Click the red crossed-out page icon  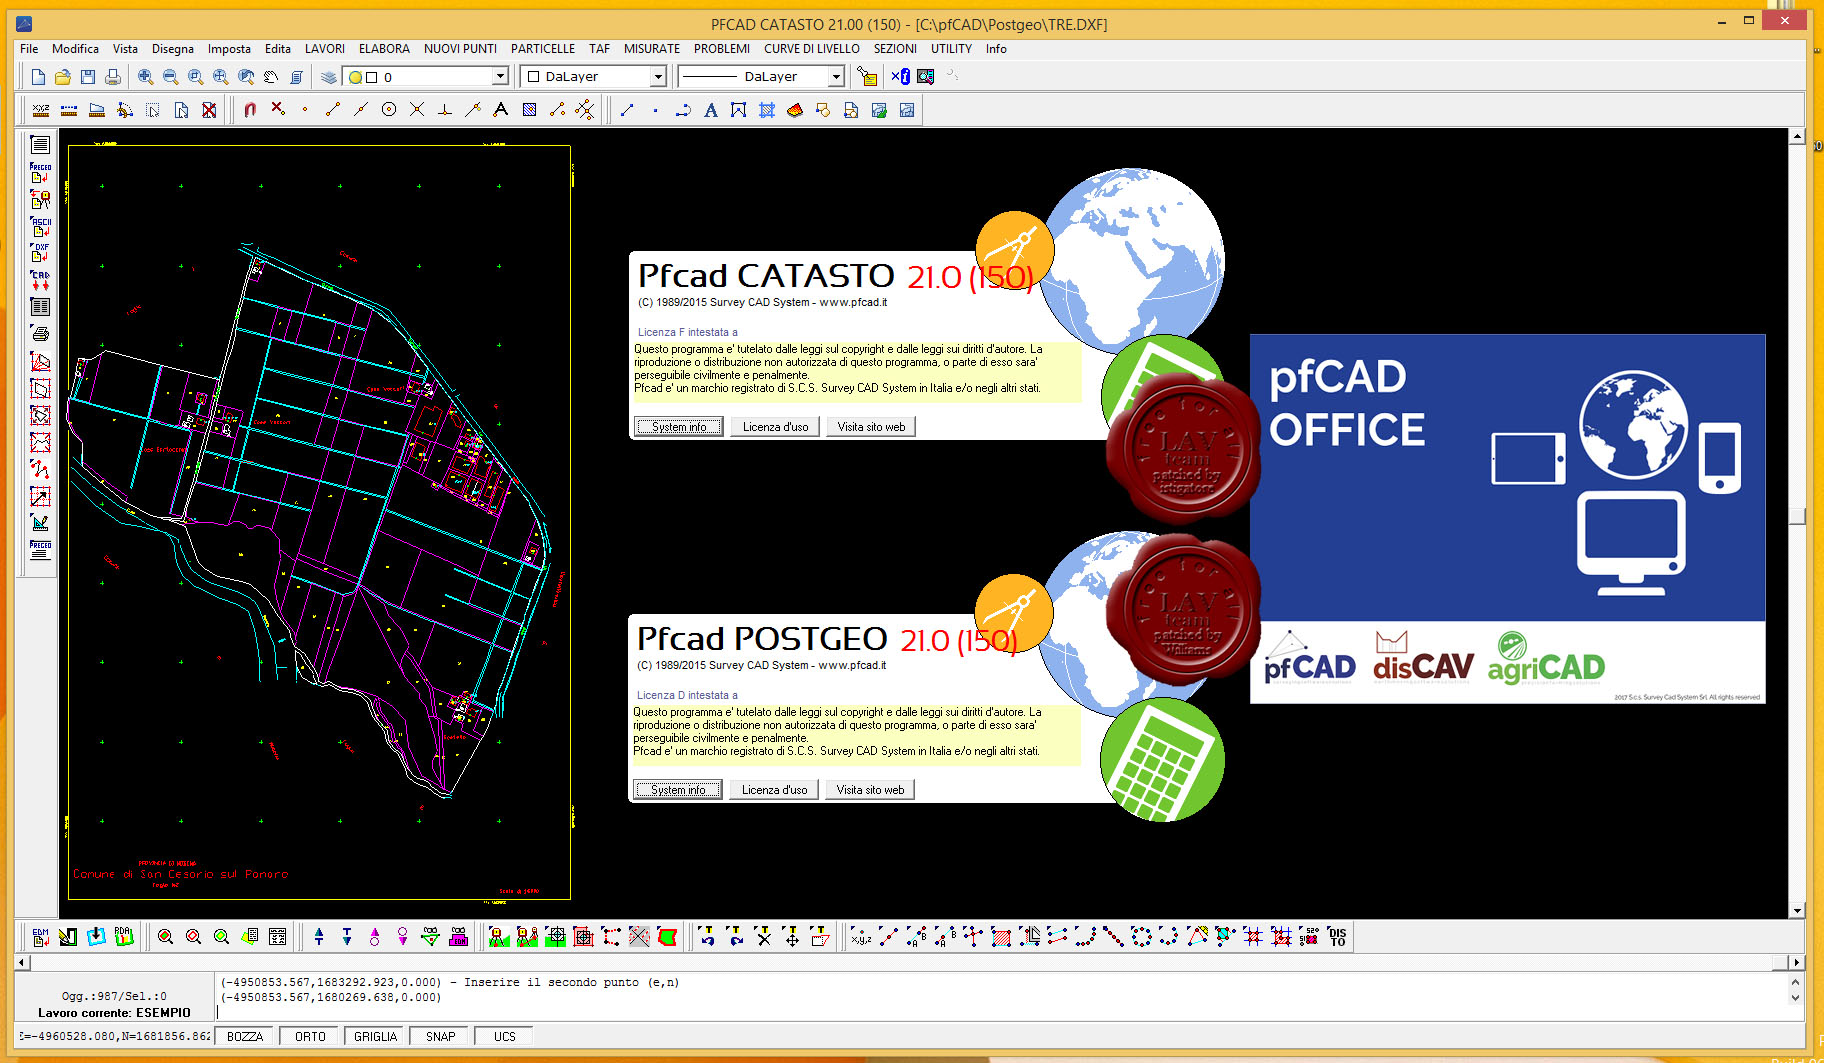pos(209,110)
